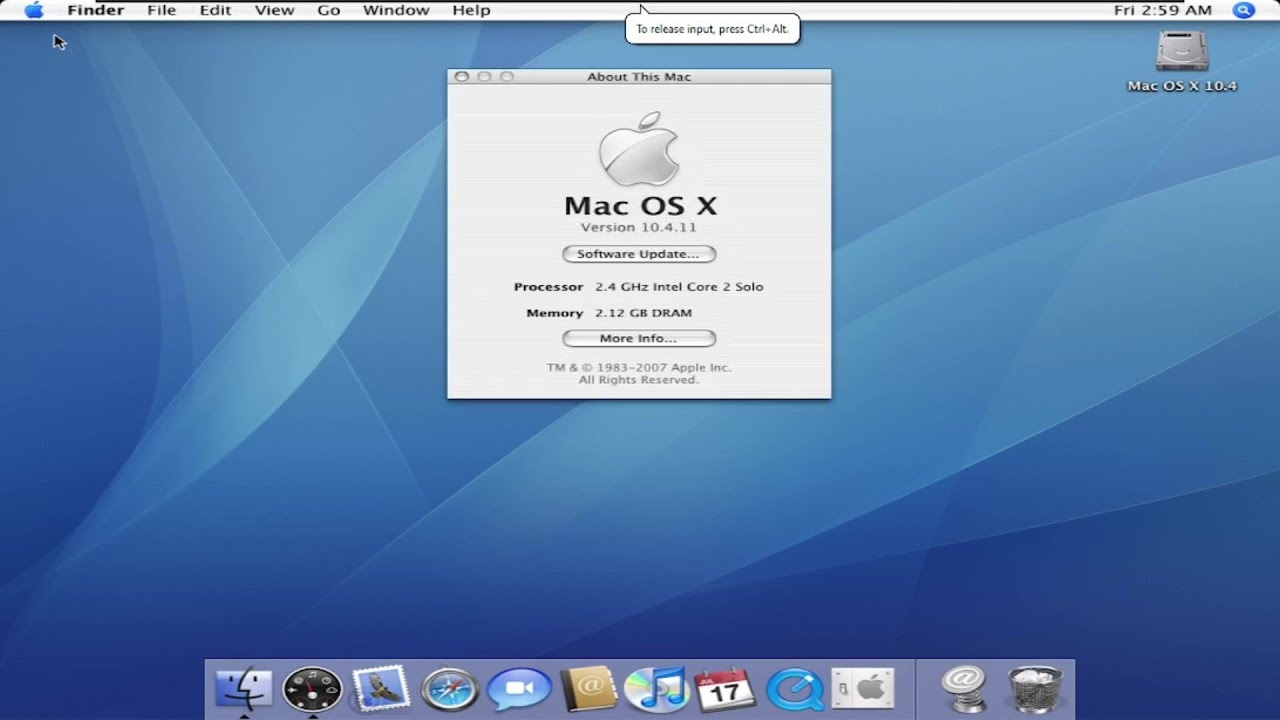Open the Help menu

click(x=471, y=10)
